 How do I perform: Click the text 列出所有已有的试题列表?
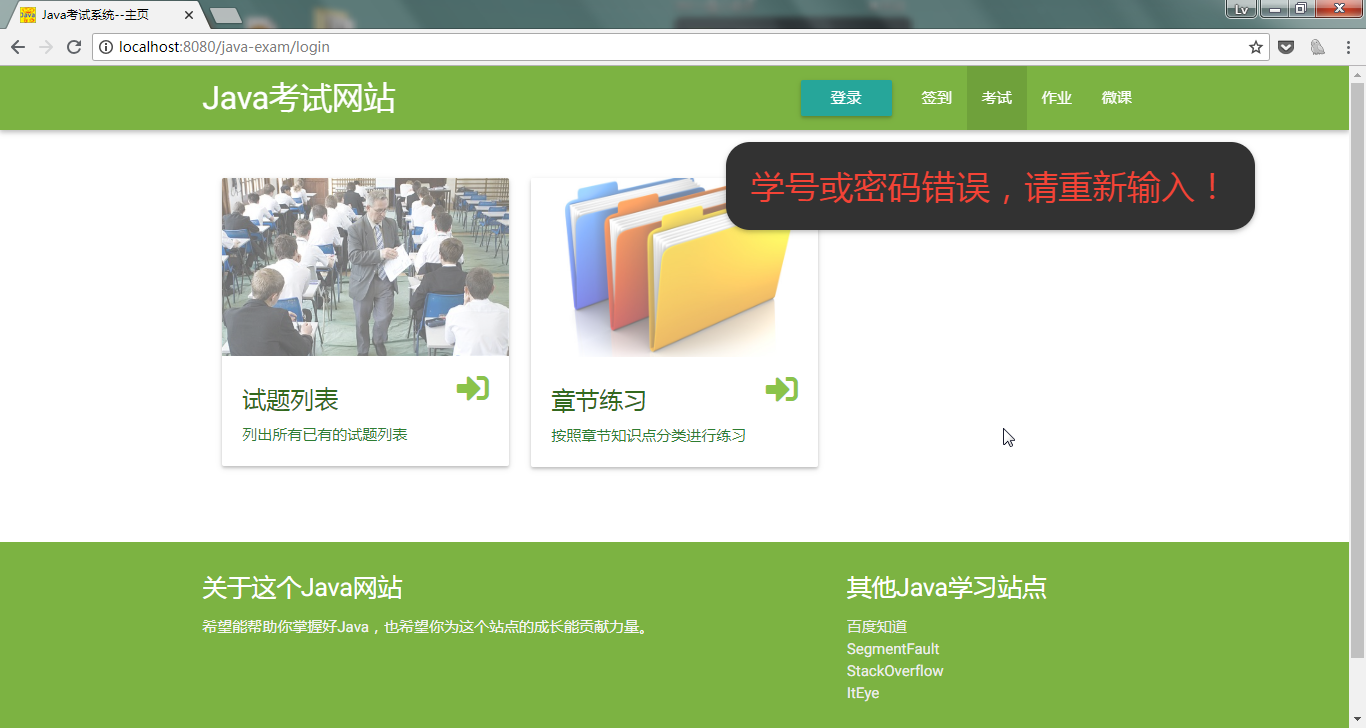click(x=325, y=435)
